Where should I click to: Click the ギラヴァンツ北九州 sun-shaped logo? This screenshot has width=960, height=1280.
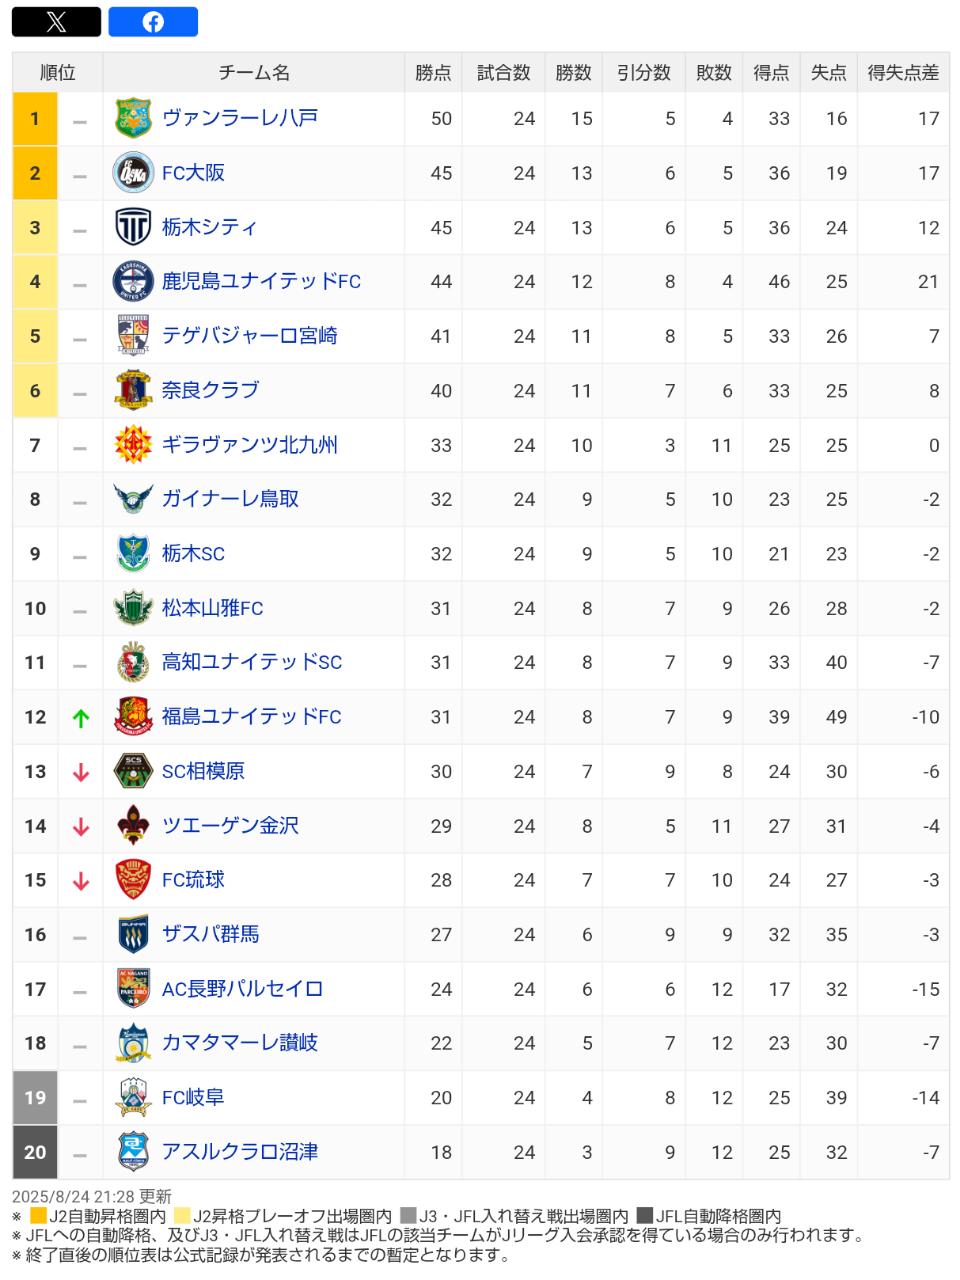[132, 445]
